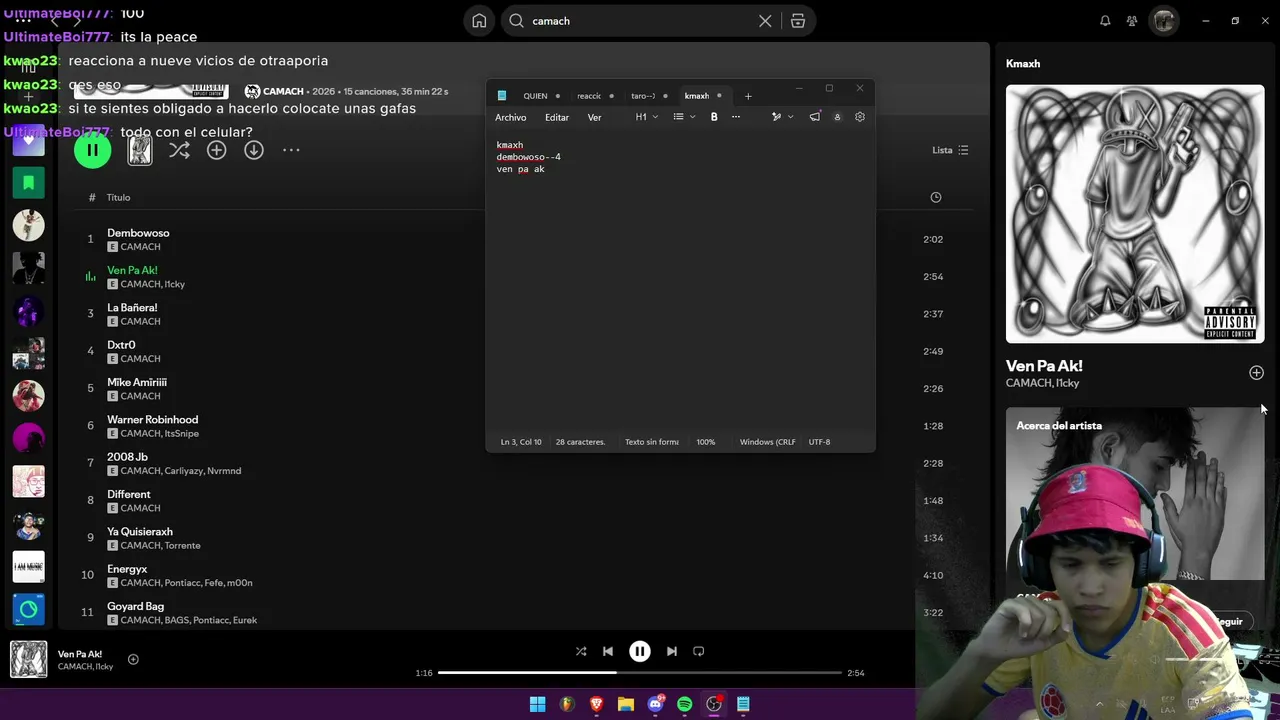1280x720 pixels.
Task: Select the track Warner Robinhood
Action: point(153,420)
